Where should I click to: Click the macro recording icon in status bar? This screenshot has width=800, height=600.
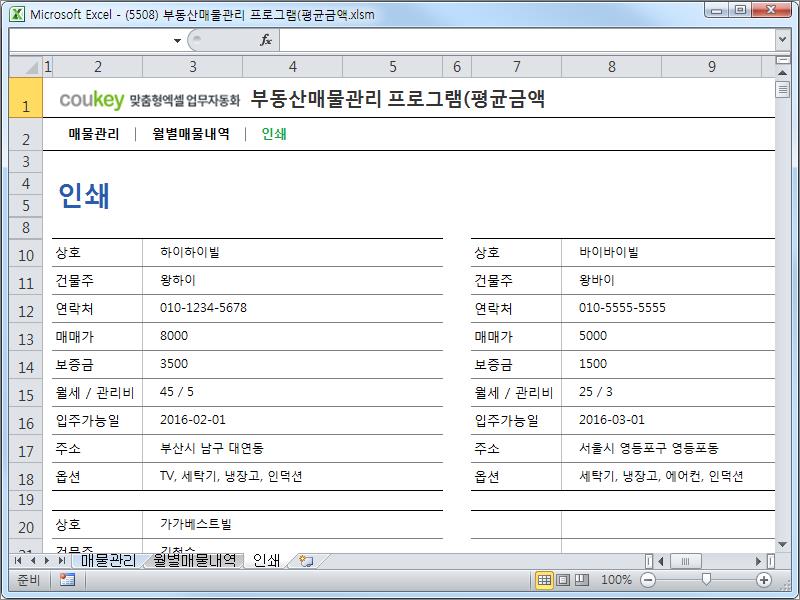pyautogui.click(x=67, y=580)
